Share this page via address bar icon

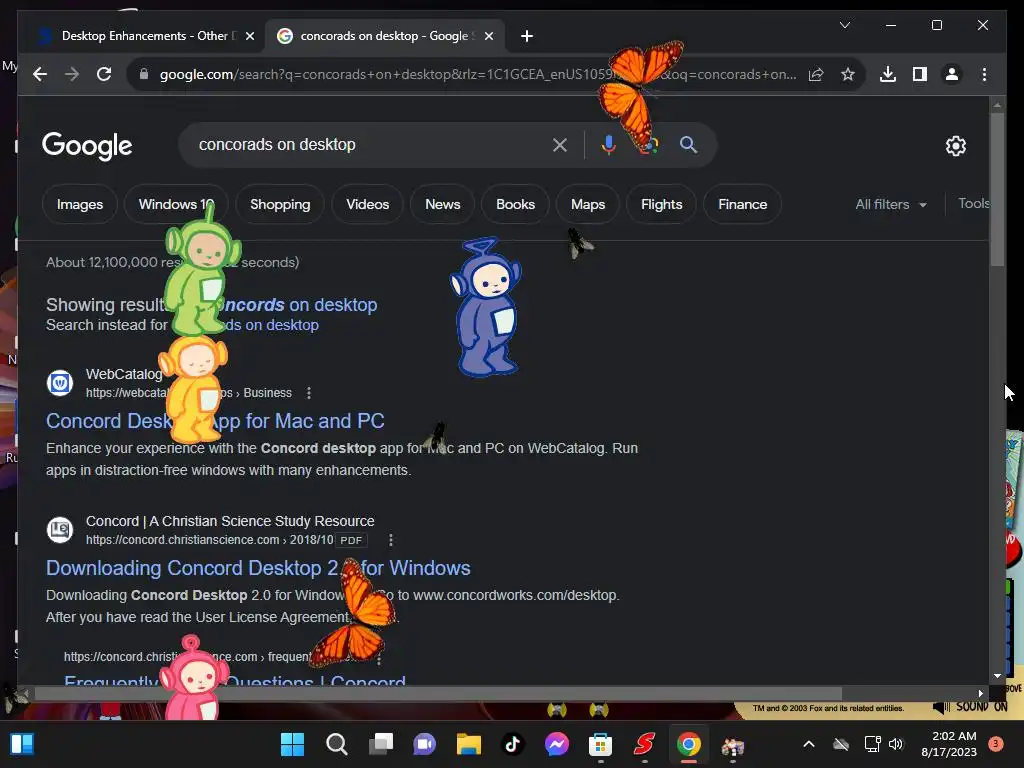click(816, 74)
